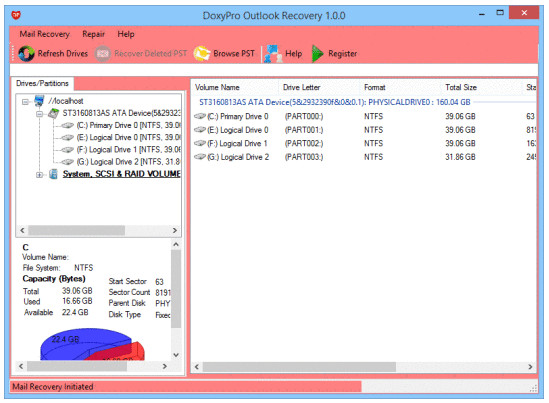Click (C:) Primary Drive 0 in volume list
The height and width of the screenshot is (403, 549).
click(x=238, y=116)
